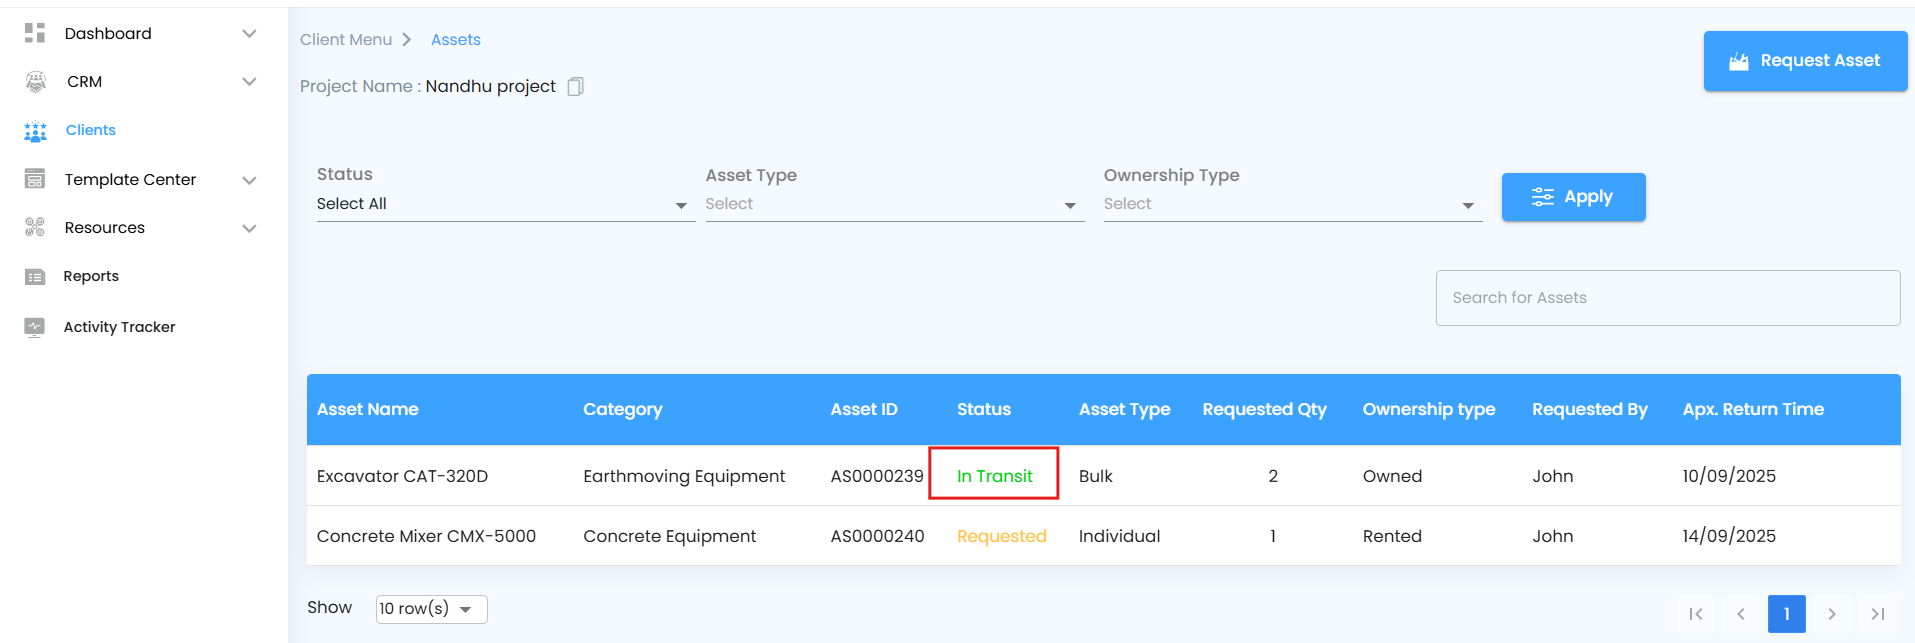Viewport: 1915px width, 643px height.
Task: Open the Status filter dropdown
Action: 505,204
